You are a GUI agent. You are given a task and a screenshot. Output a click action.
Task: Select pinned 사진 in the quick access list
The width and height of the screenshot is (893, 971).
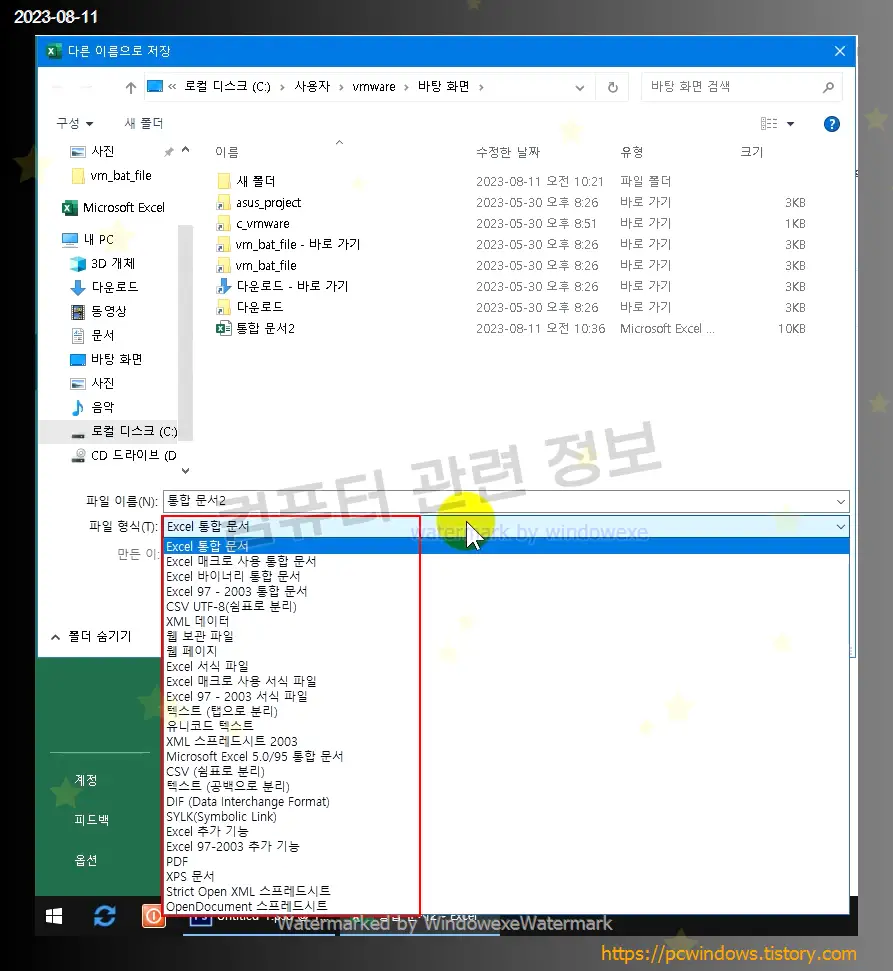103,151
